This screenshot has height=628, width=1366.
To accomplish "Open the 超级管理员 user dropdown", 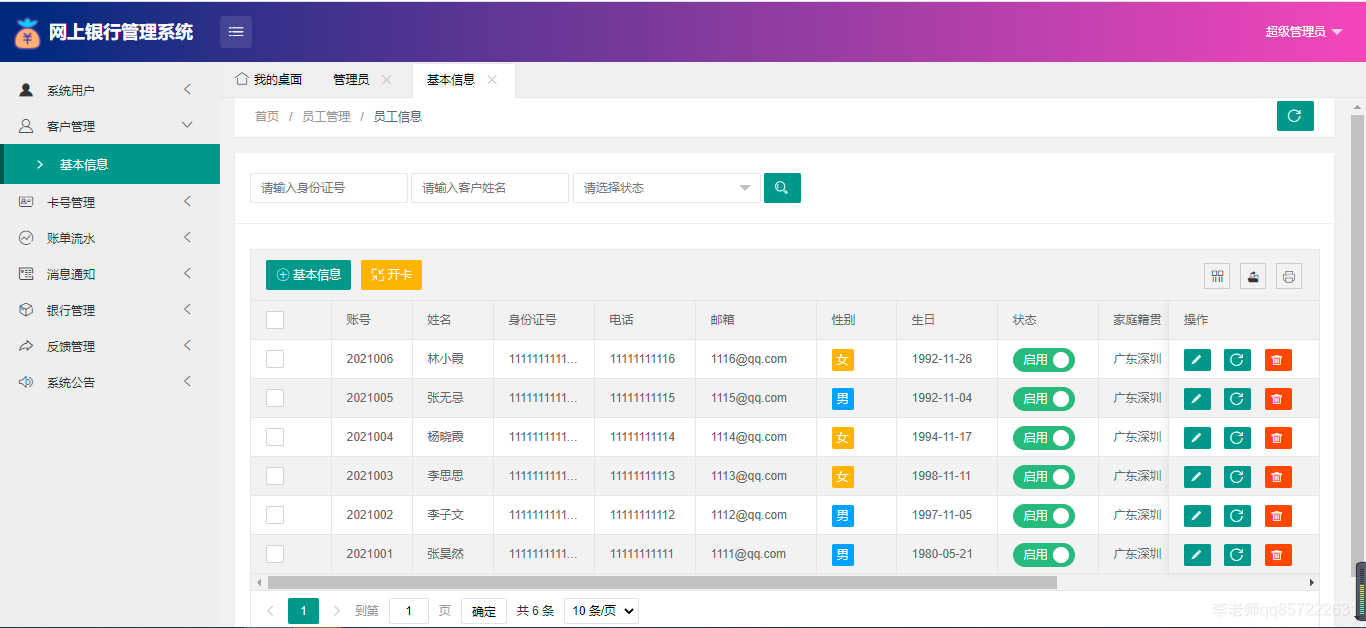I will (1304, 32).
